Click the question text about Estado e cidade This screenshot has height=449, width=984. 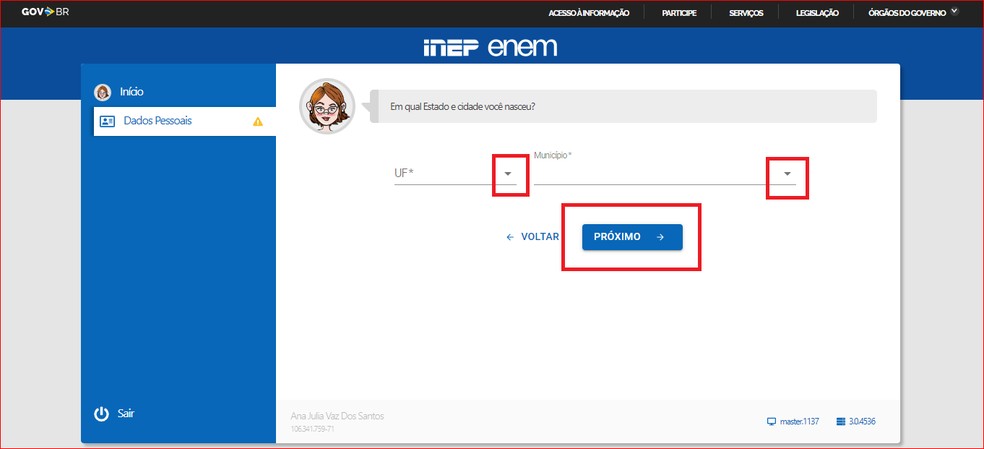[463, 106]
